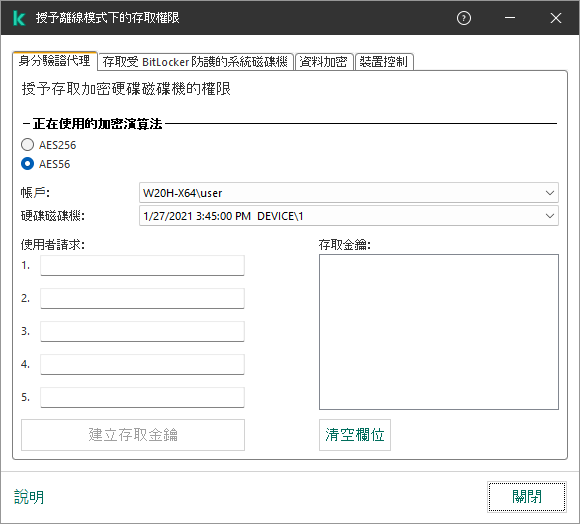Image resolution: width=580 pixels, height=524 pixels.
Task: Focus user request input field 5
Action: [142, 397]
